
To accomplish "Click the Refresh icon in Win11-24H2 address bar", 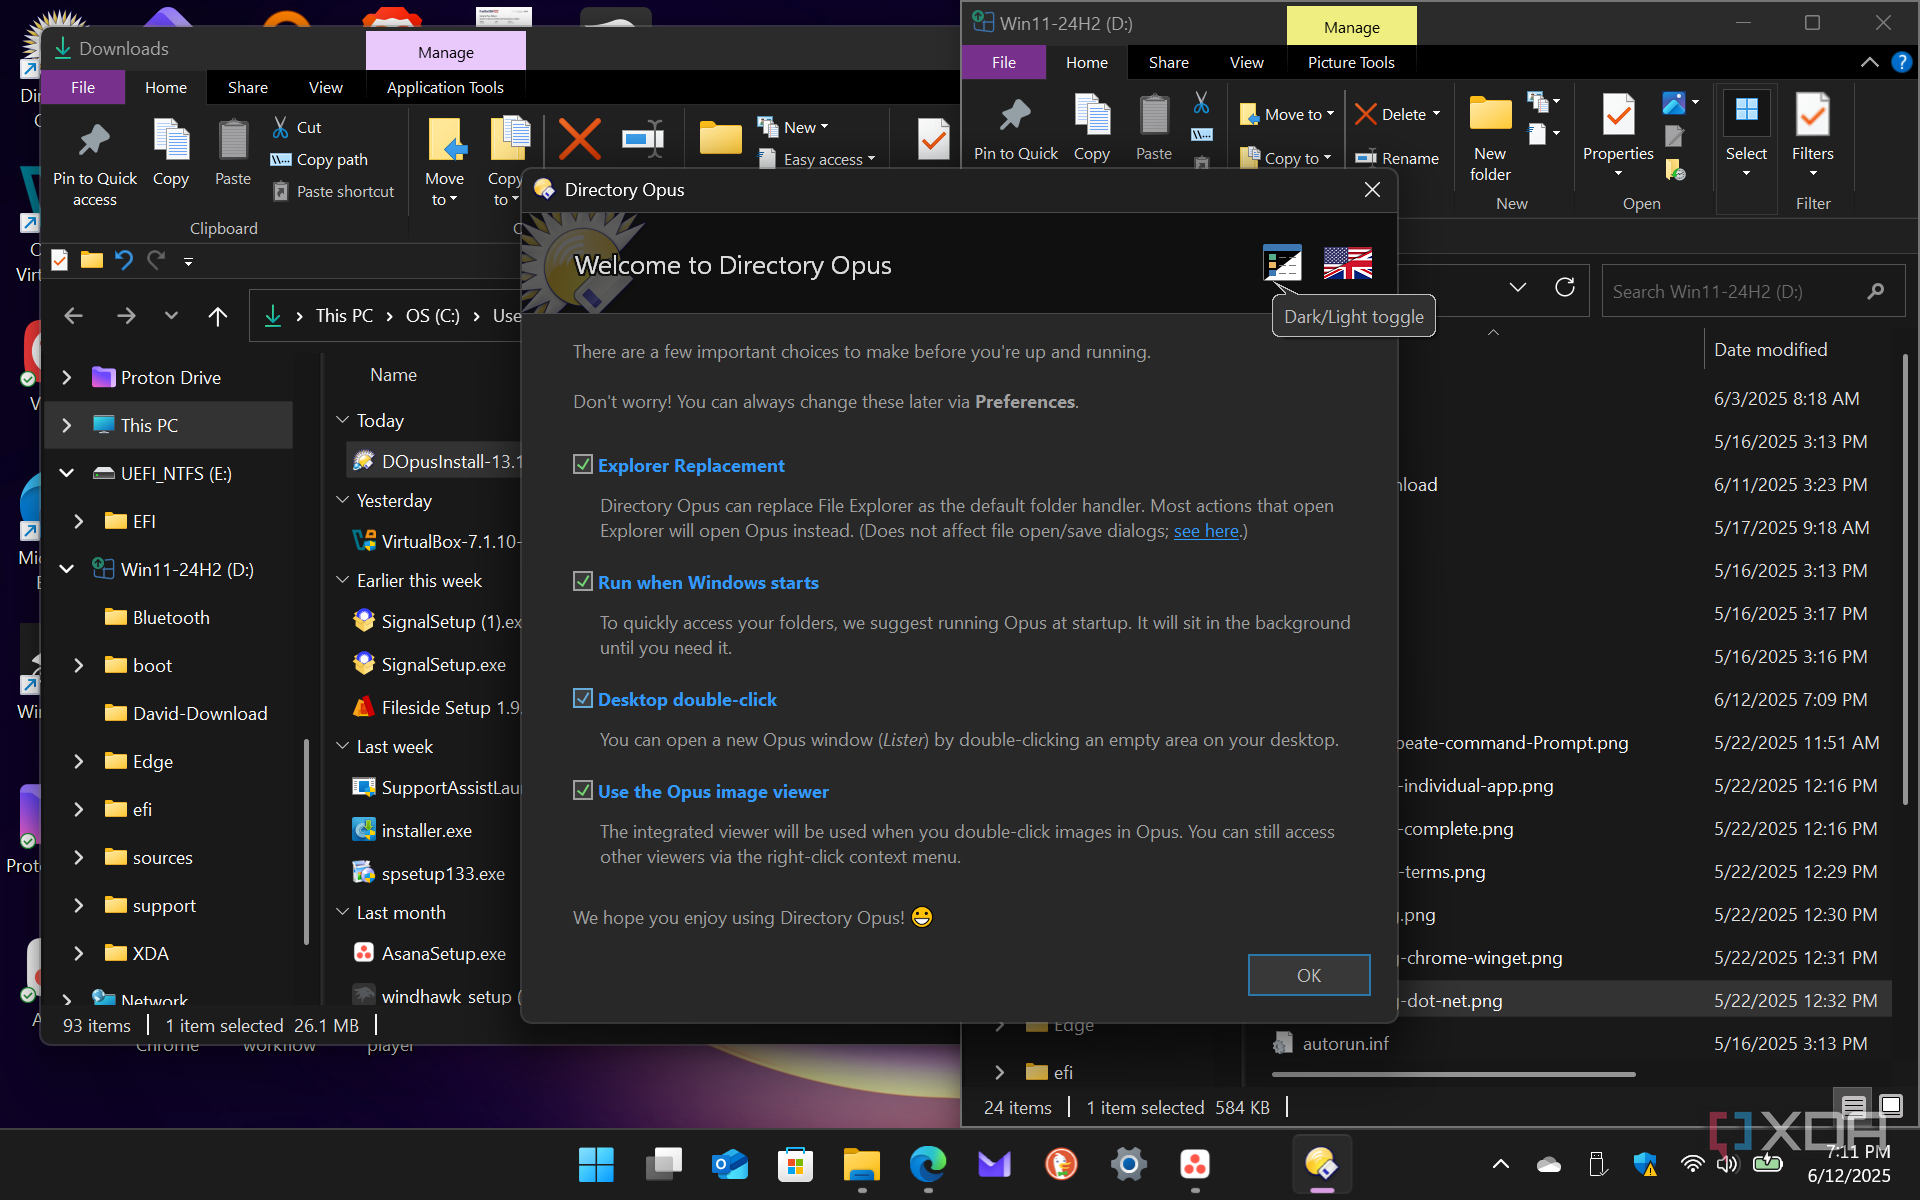I will point(1565,288).
